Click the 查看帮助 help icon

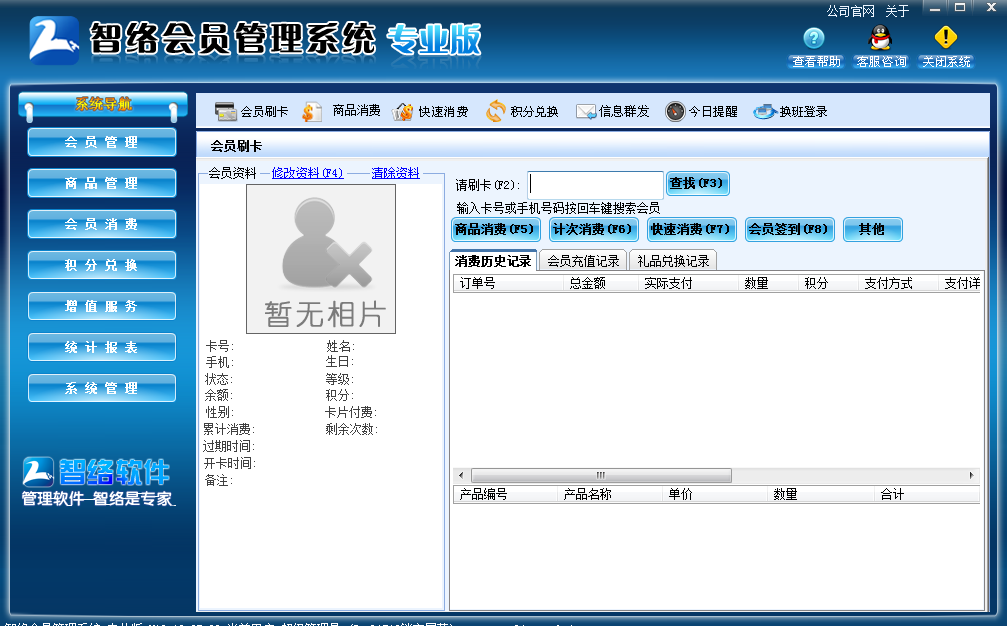pyautogui.click(x=813, y=44)
